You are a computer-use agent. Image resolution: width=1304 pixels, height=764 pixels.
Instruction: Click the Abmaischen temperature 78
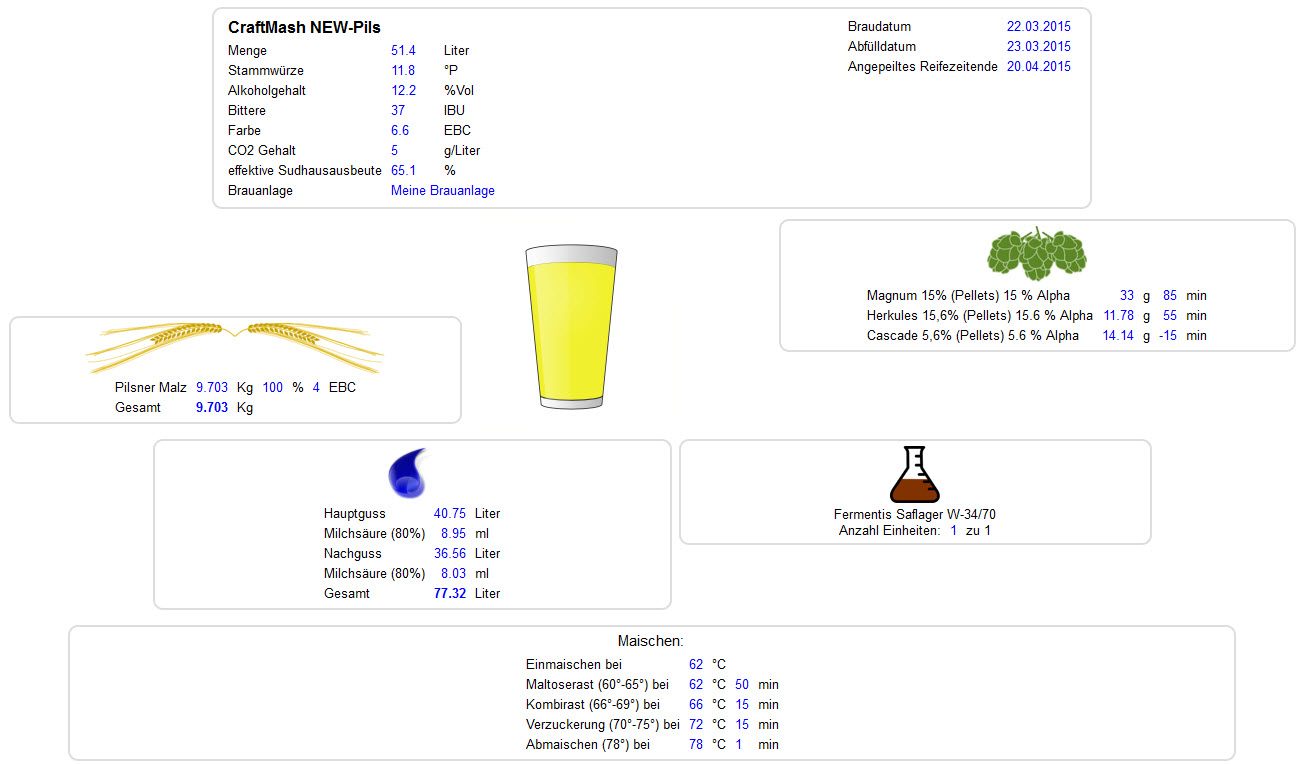[696, 745]
